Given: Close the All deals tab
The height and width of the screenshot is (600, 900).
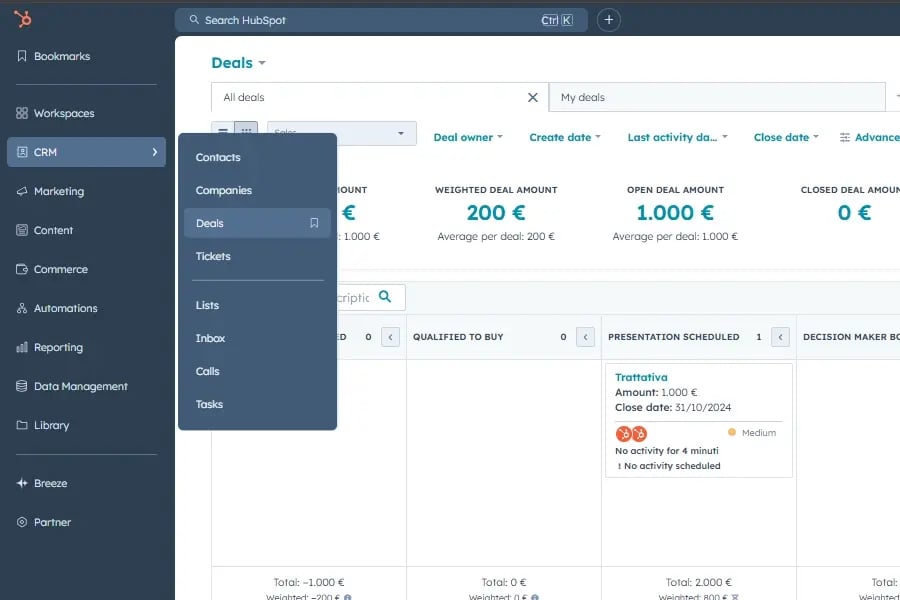Looking at the screenshot, I should pos(533,98).
